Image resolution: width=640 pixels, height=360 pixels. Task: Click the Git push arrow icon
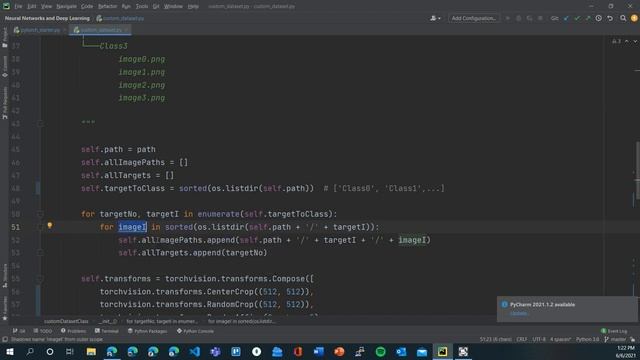pyautogui.click(x=588, y=18)
